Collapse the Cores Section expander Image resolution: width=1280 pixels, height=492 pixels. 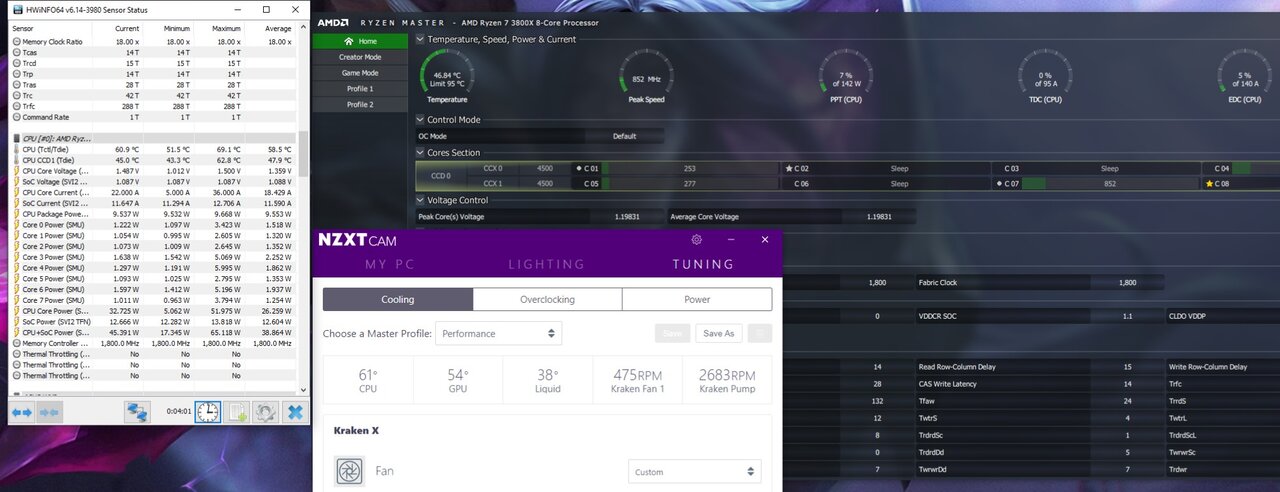click(420, 153)
